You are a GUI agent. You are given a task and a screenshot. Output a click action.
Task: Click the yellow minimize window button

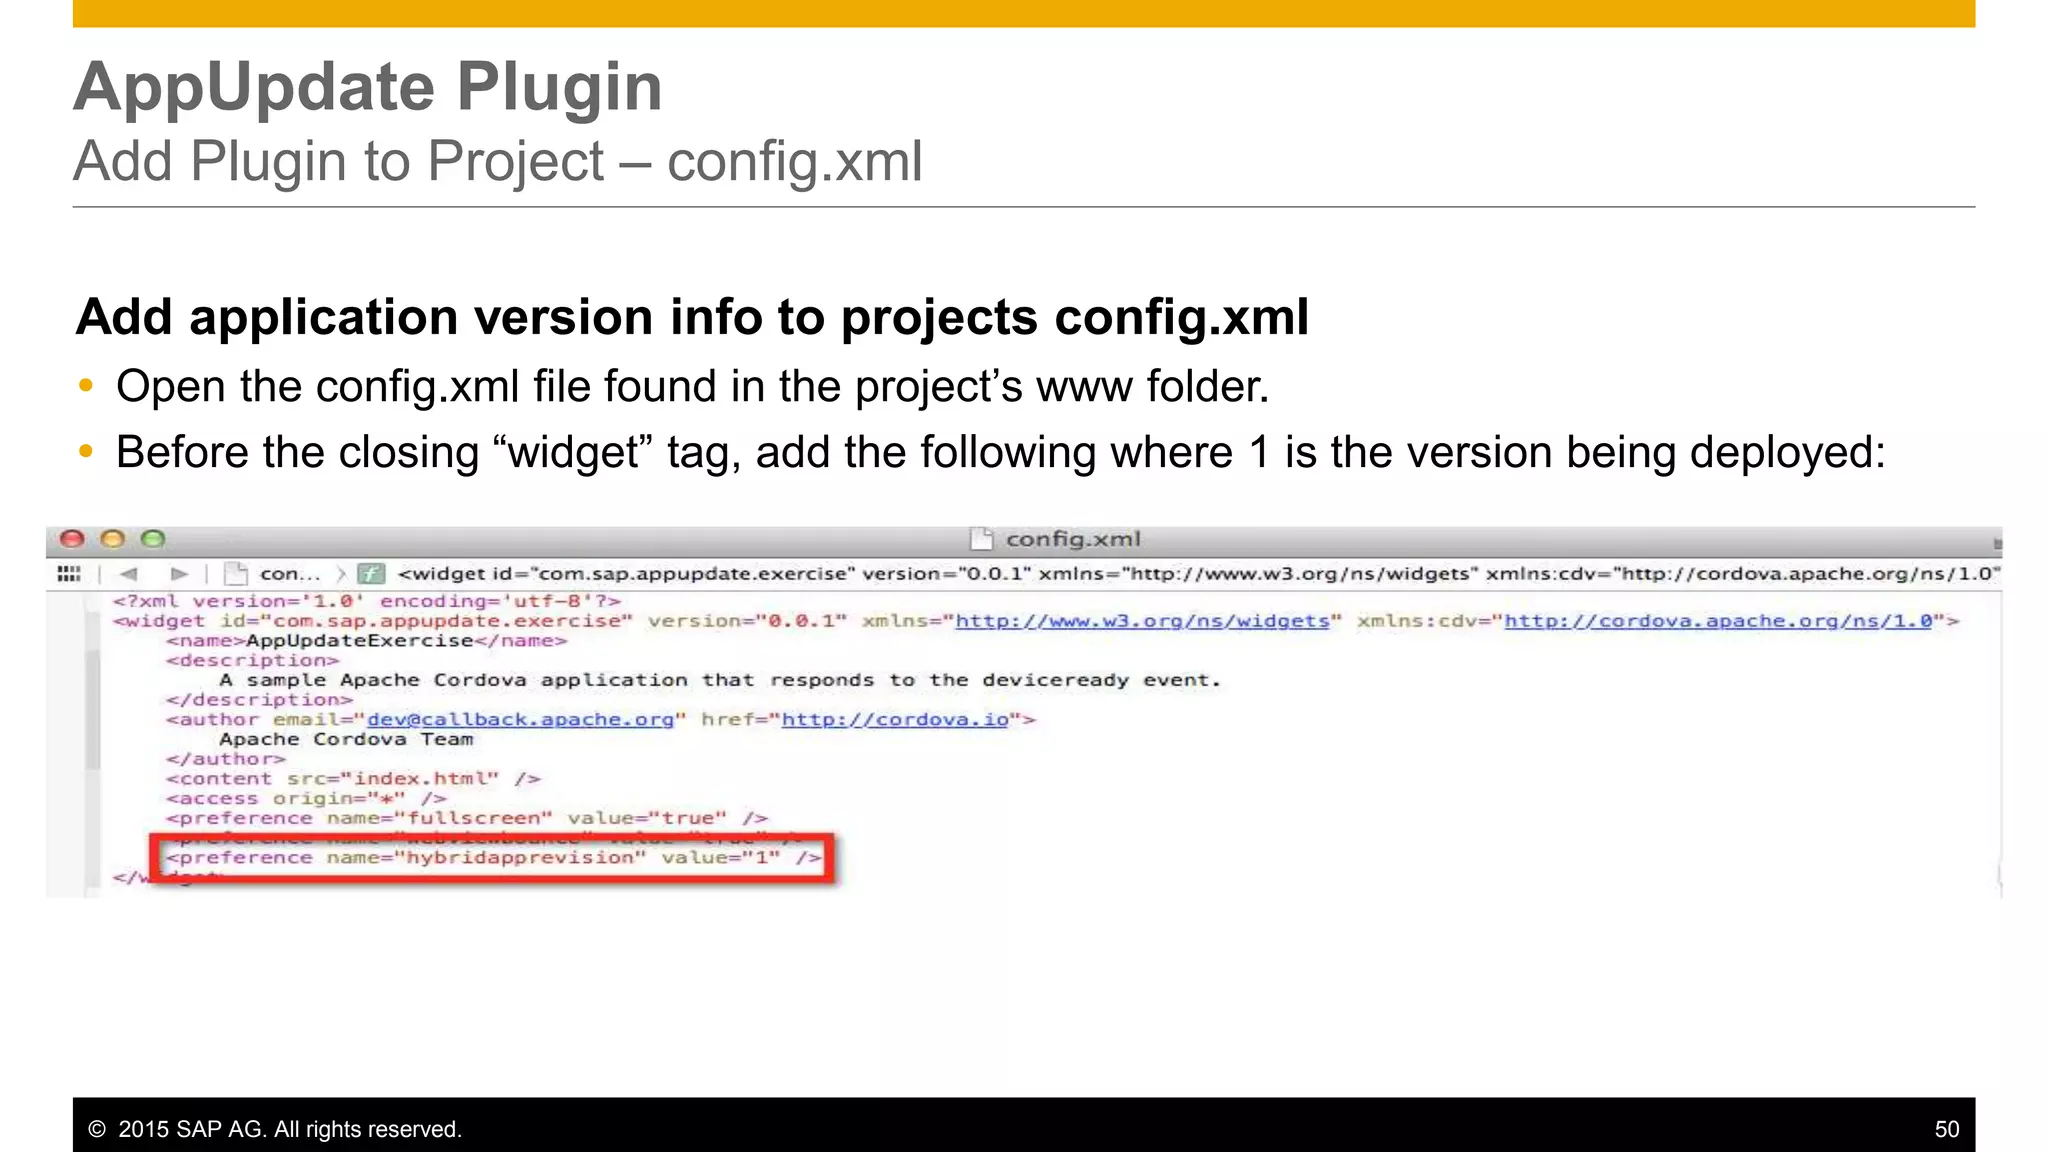[x=112, y=539]
